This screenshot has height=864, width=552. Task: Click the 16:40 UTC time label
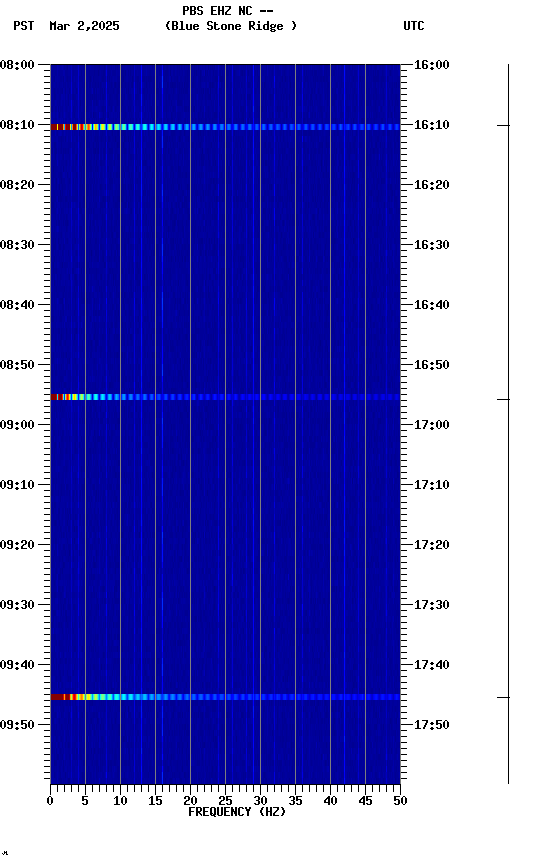click(432, 305)
